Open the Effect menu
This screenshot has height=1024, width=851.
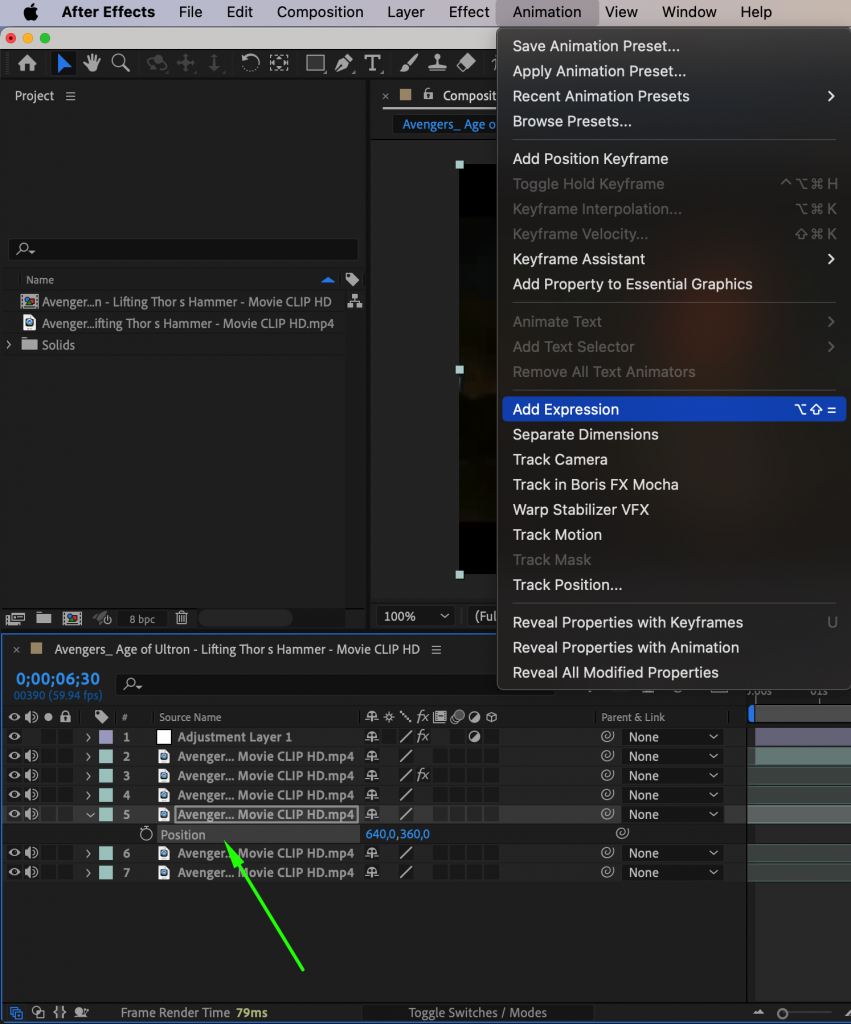pyautogui.click(x=468, y=12)
